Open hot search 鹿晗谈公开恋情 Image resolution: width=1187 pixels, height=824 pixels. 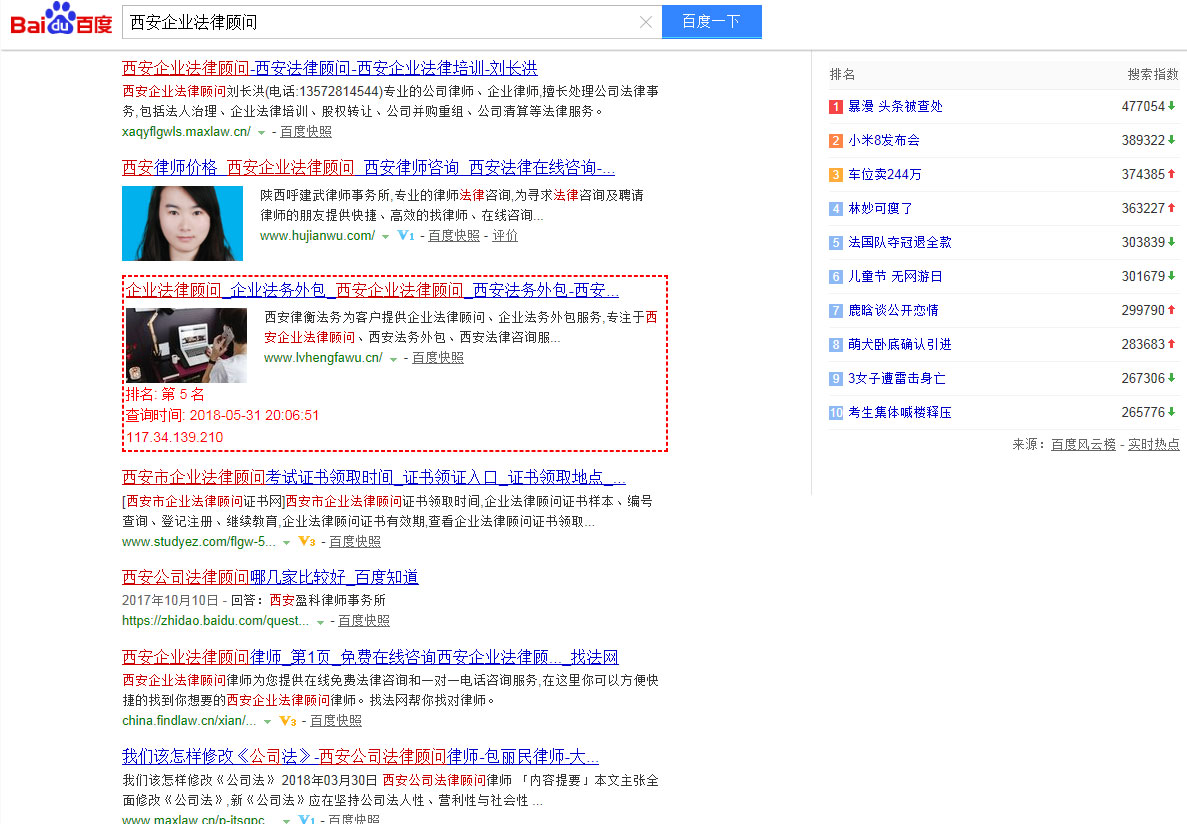tap(893, 311)
